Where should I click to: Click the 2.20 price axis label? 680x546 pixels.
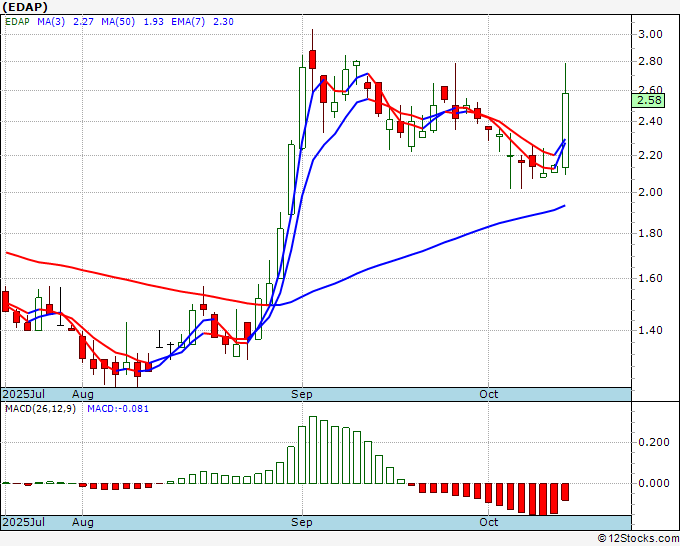651,155
